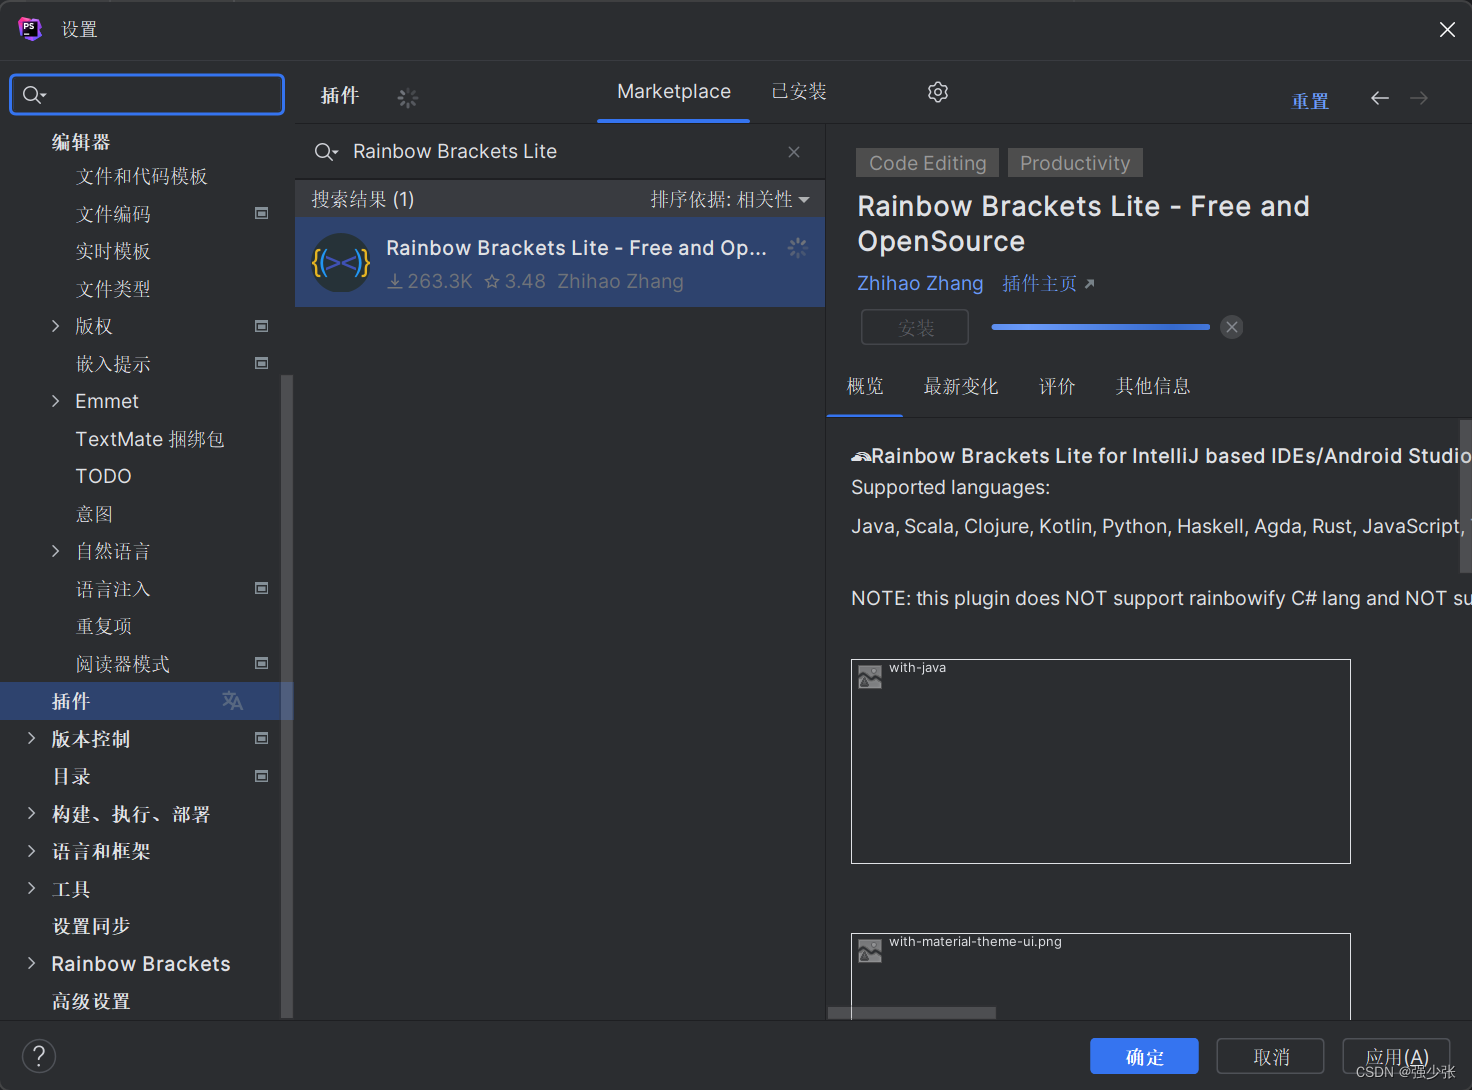
Task: Click the settings tree vertical scrollbar
Action: click(x=287, y=695)
